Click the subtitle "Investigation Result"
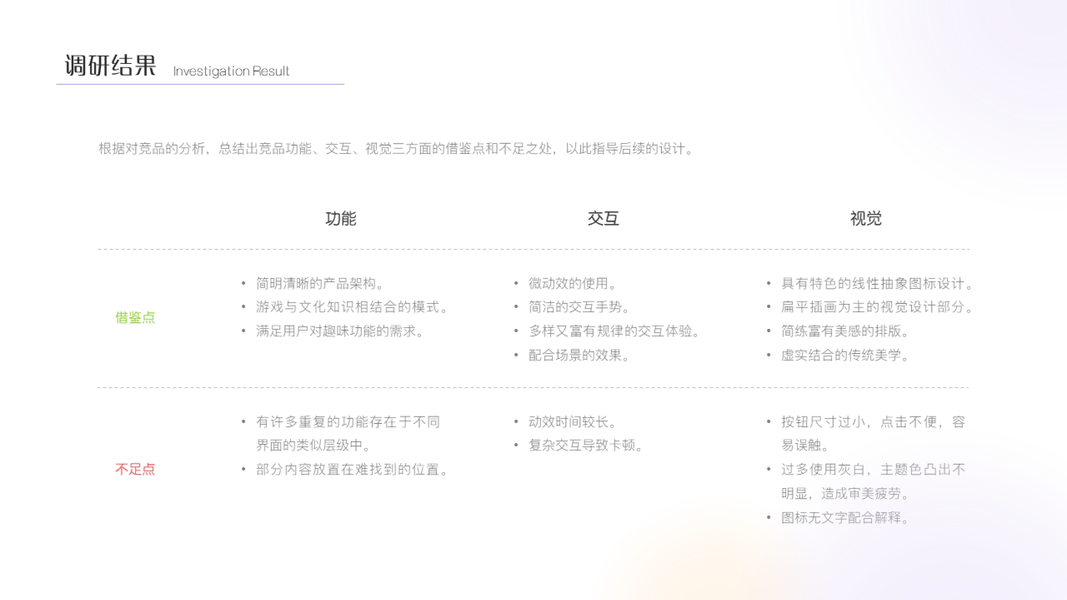The image size is (1067, 600). 231,71
